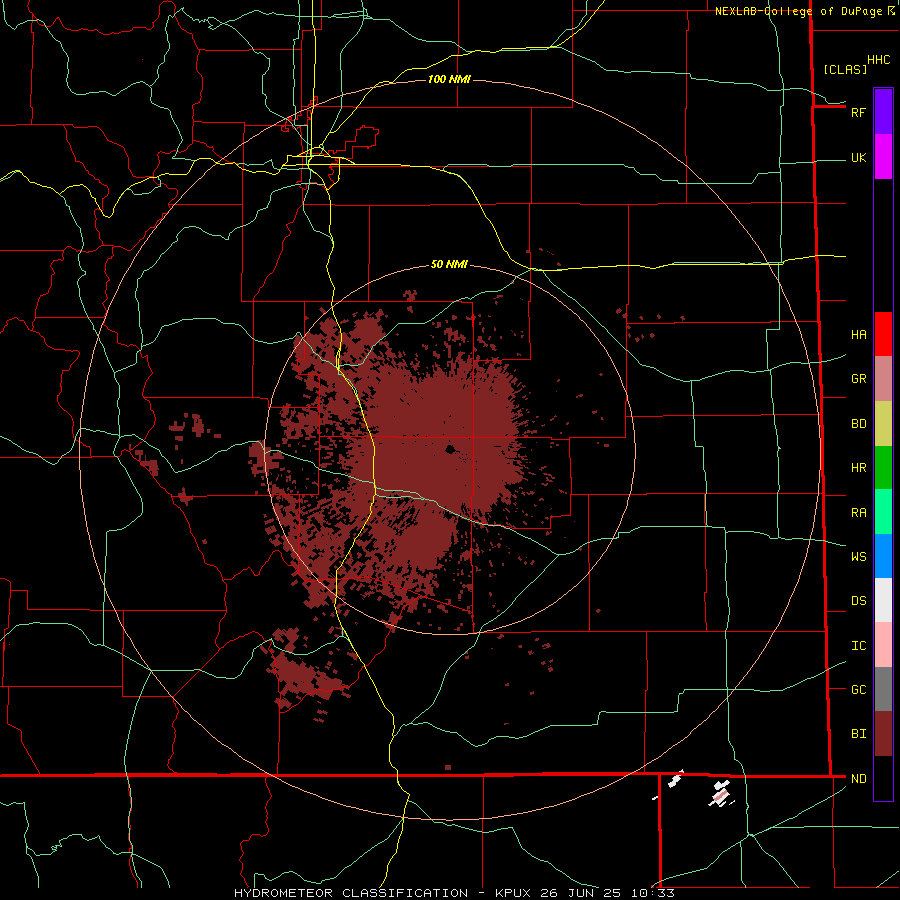Click the HHC product label
Screen dimensions: 900x900
[x=878, y=60]
